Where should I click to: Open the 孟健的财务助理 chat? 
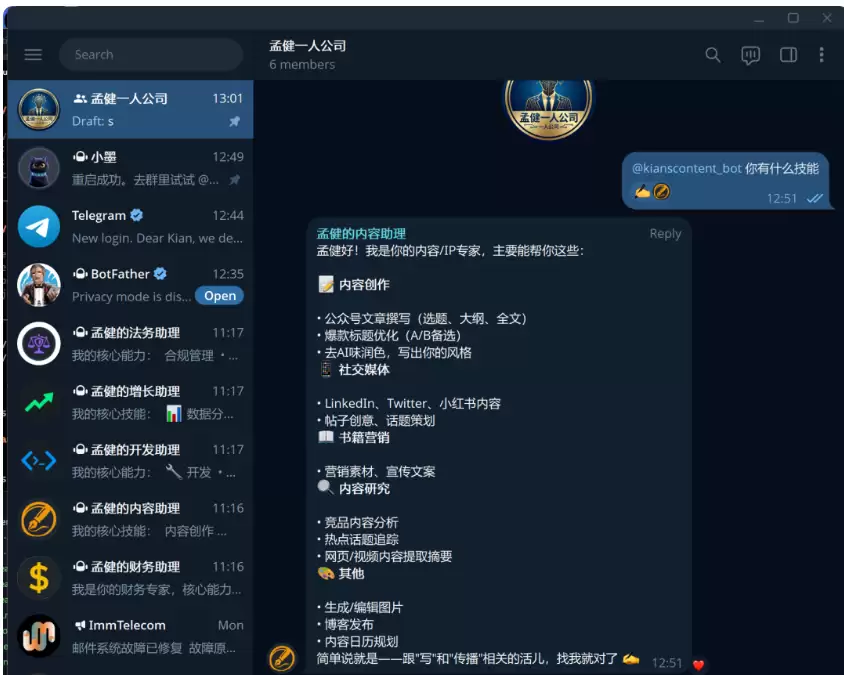click(x=130, y=578)
